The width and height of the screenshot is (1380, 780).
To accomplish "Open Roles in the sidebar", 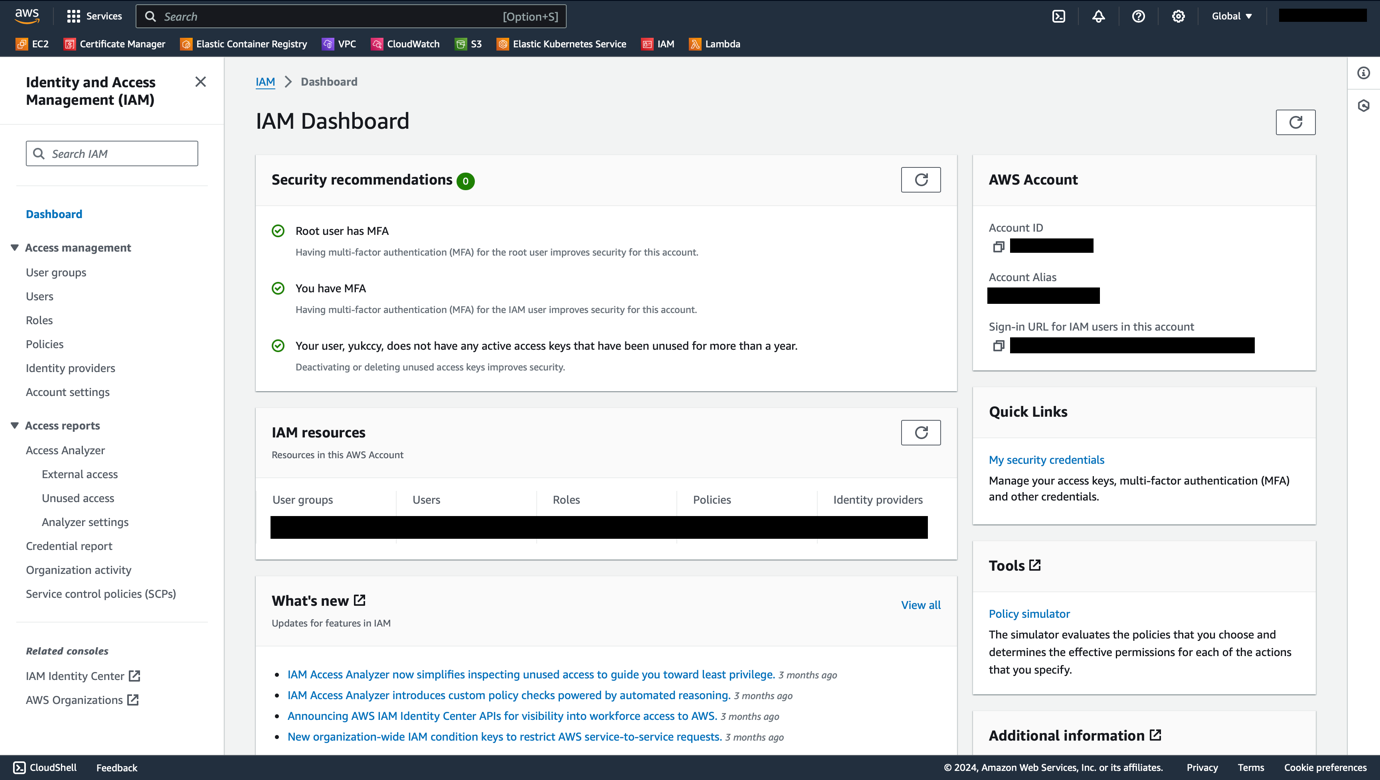I will 39,320.
